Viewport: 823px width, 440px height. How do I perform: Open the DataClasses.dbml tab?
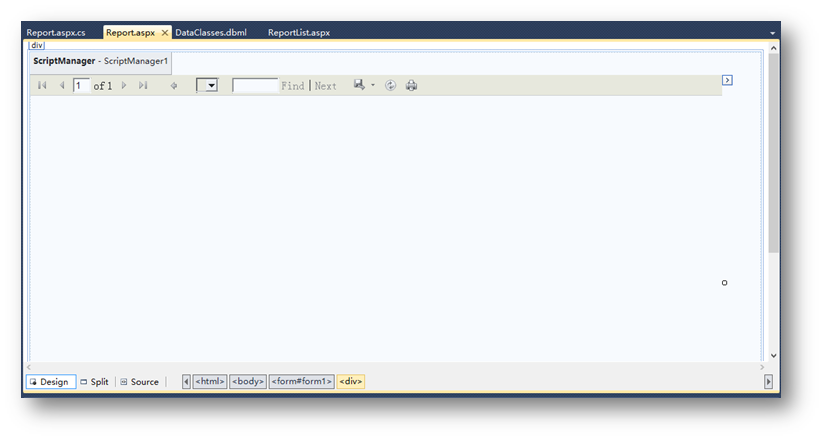tap(211, 33)
